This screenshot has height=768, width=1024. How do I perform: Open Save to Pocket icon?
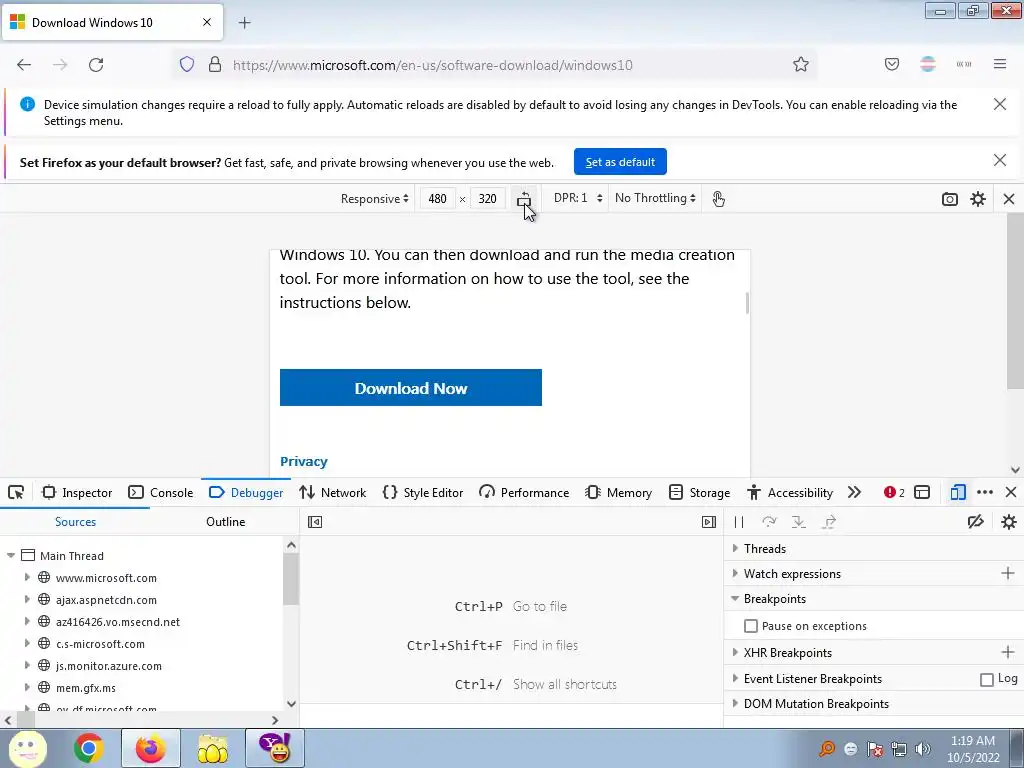tap(891, 65)
